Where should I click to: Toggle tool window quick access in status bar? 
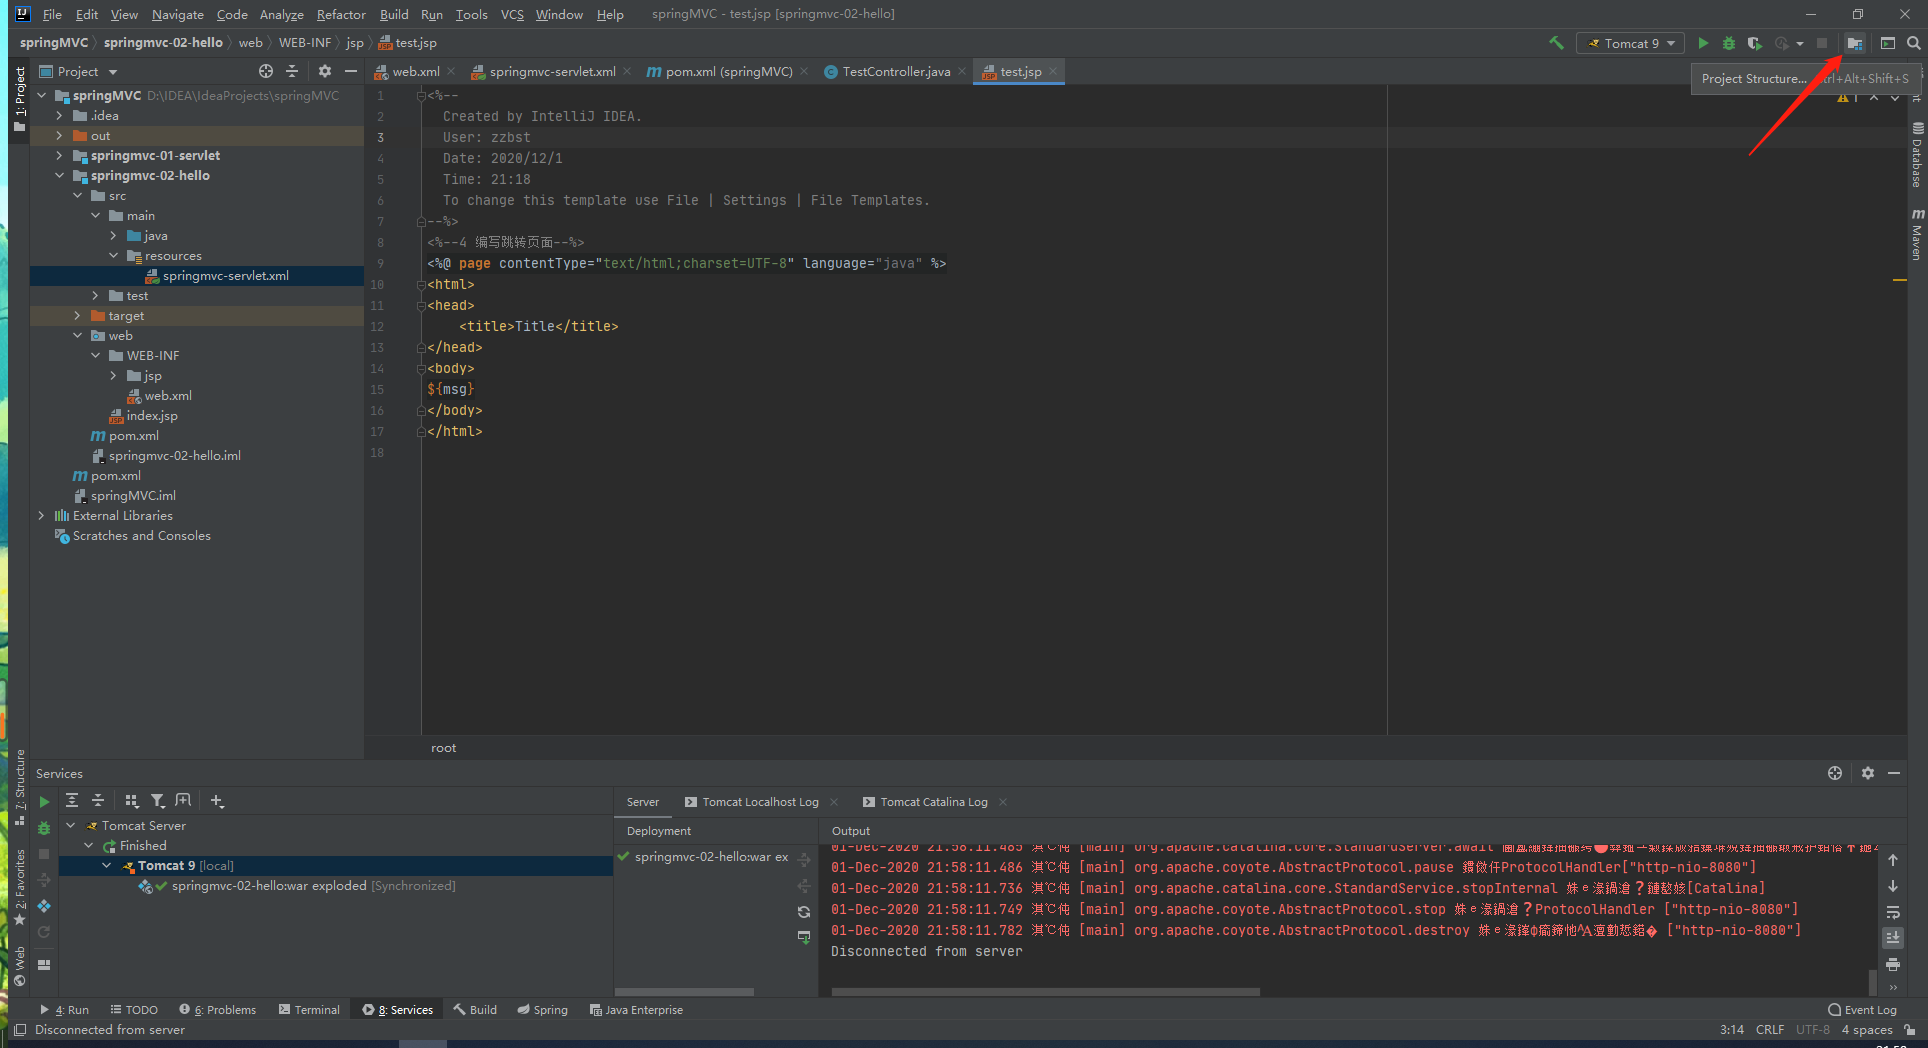point(20,1030)
